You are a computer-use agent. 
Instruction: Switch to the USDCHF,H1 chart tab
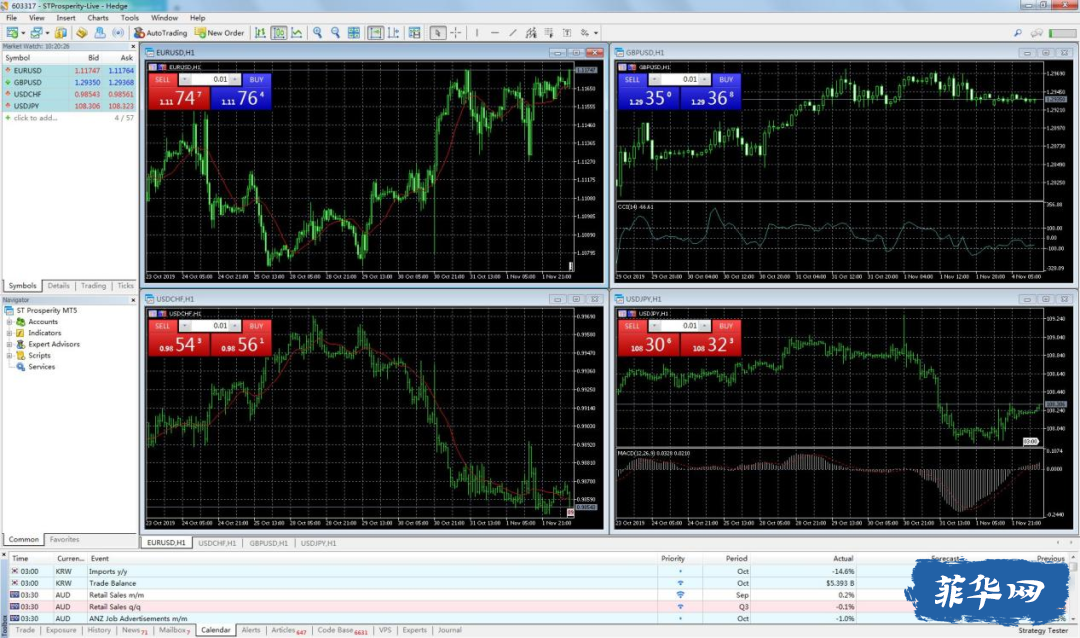[217, 543]
